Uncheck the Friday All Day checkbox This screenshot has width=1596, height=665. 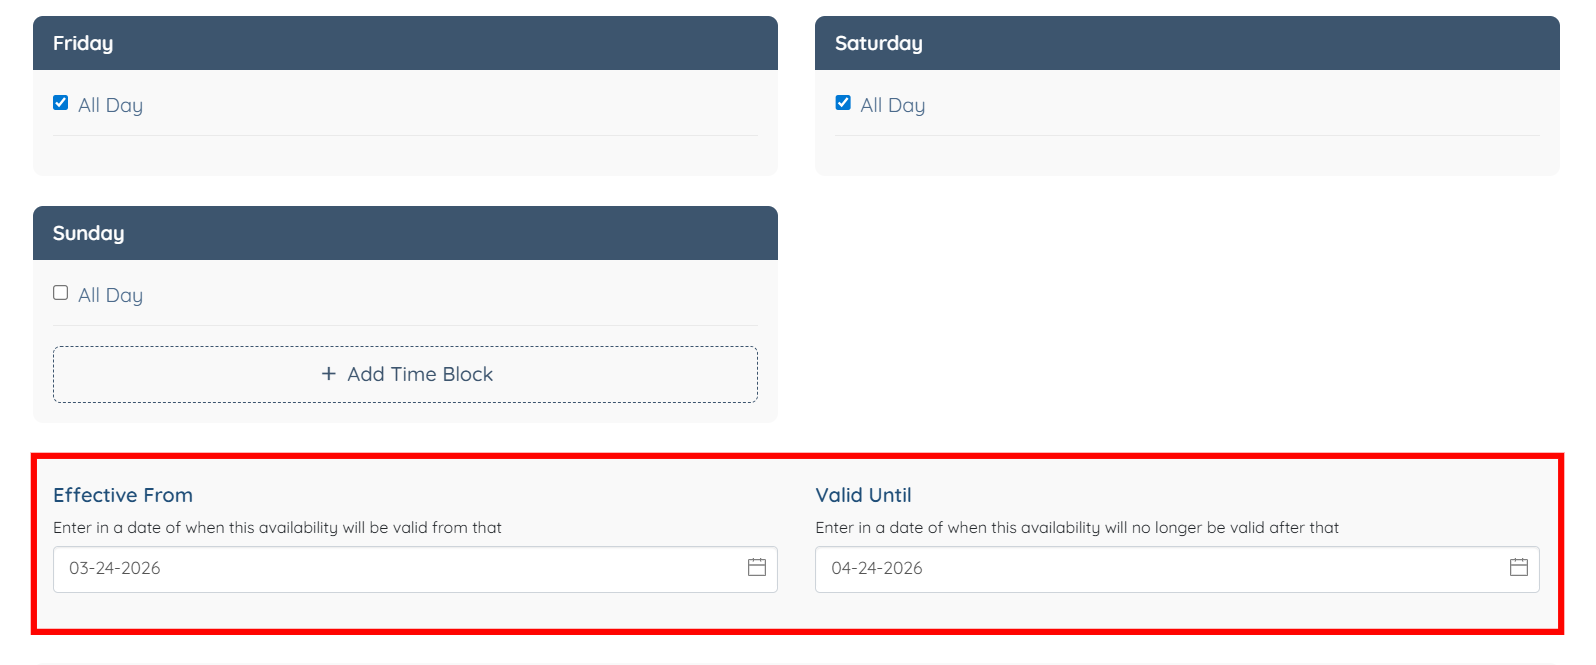(x=61, y=103)
